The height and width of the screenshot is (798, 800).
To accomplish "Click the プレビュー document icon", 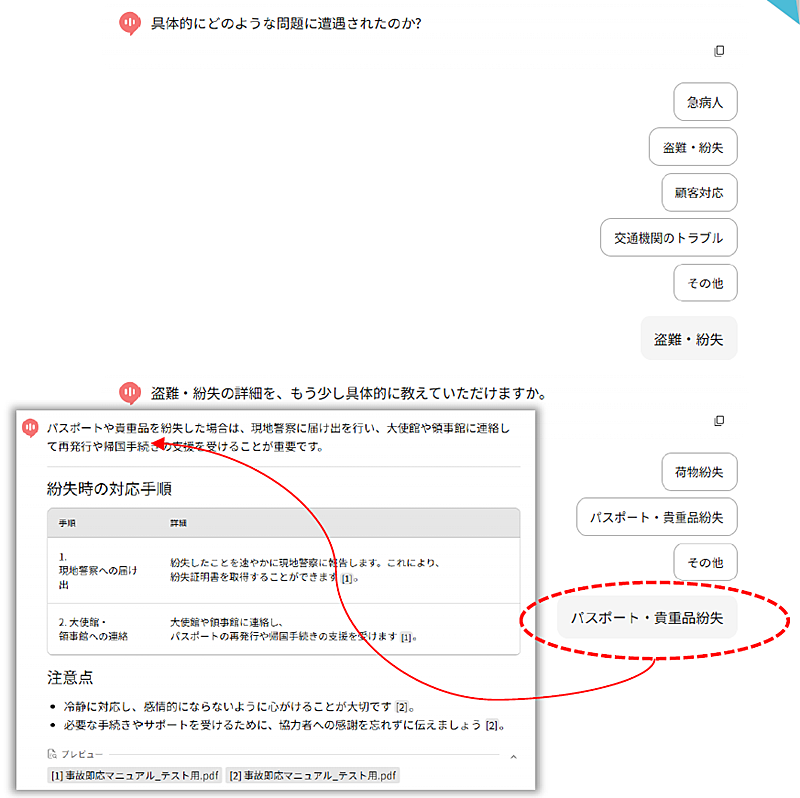I will click(x=52, y=755).
